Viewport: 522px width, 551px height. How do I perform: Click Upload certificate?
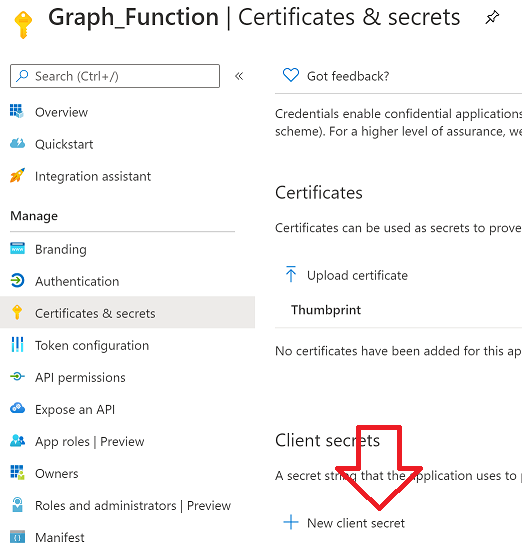(x=357, y=276)
